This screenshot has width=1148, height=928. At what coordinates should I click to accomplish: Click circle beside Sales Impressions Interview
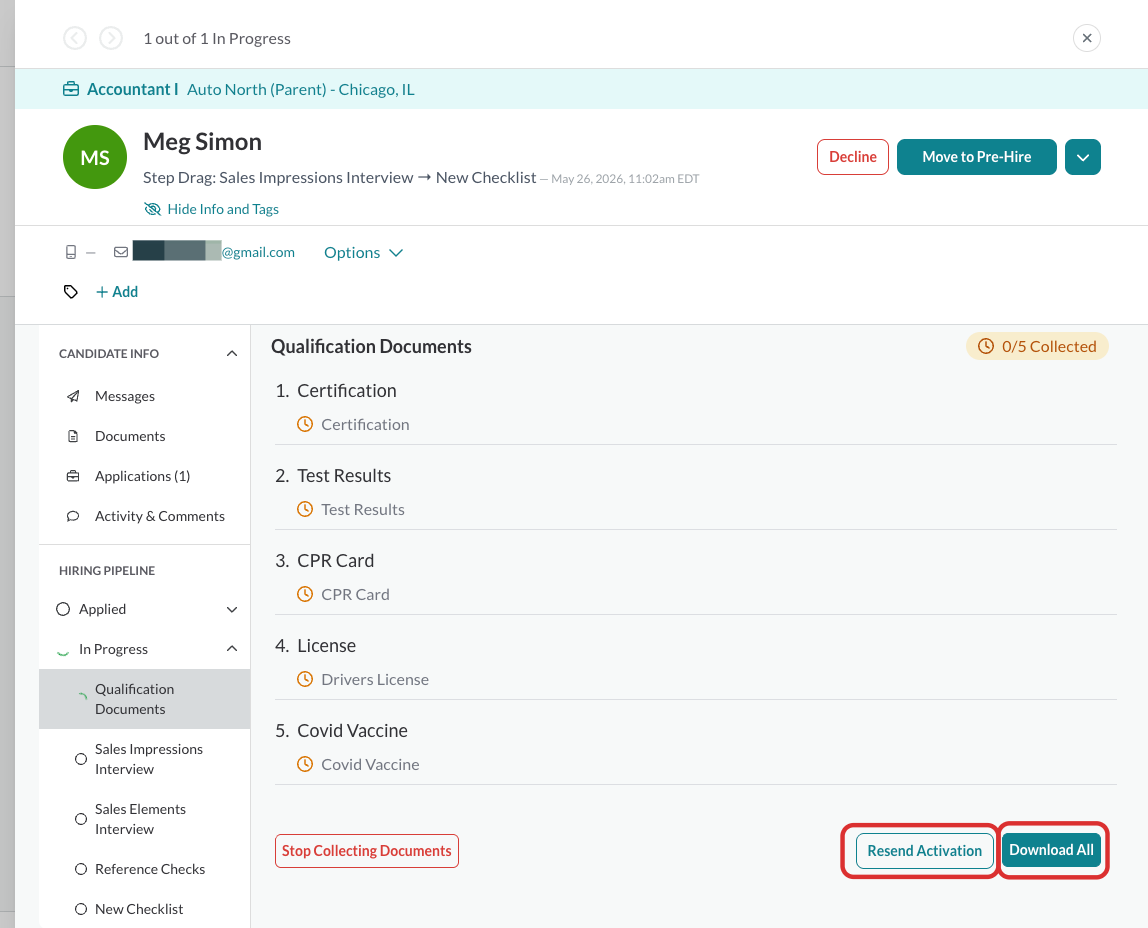[x=81, y=759]
